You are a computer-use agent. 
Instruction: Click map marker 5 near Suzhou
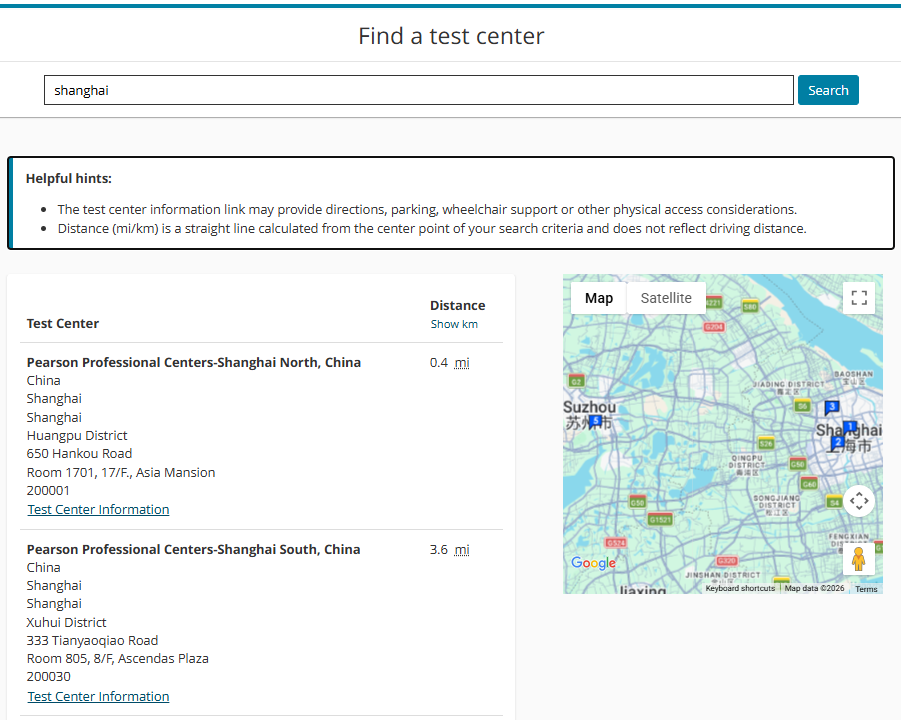tap(596, 422)
